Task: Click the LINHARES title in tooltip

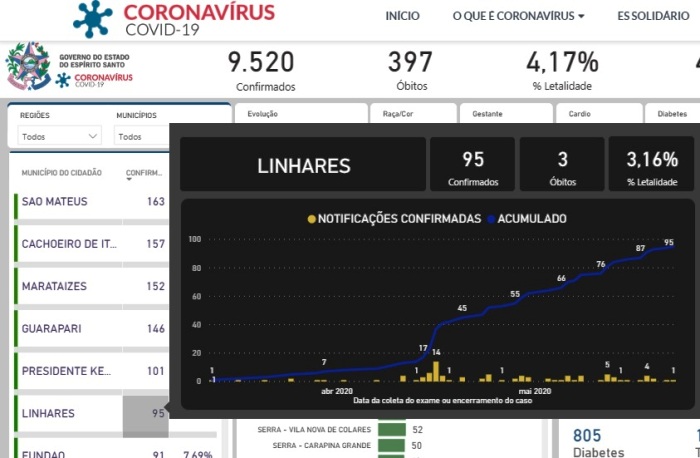Action: [303, 165]
